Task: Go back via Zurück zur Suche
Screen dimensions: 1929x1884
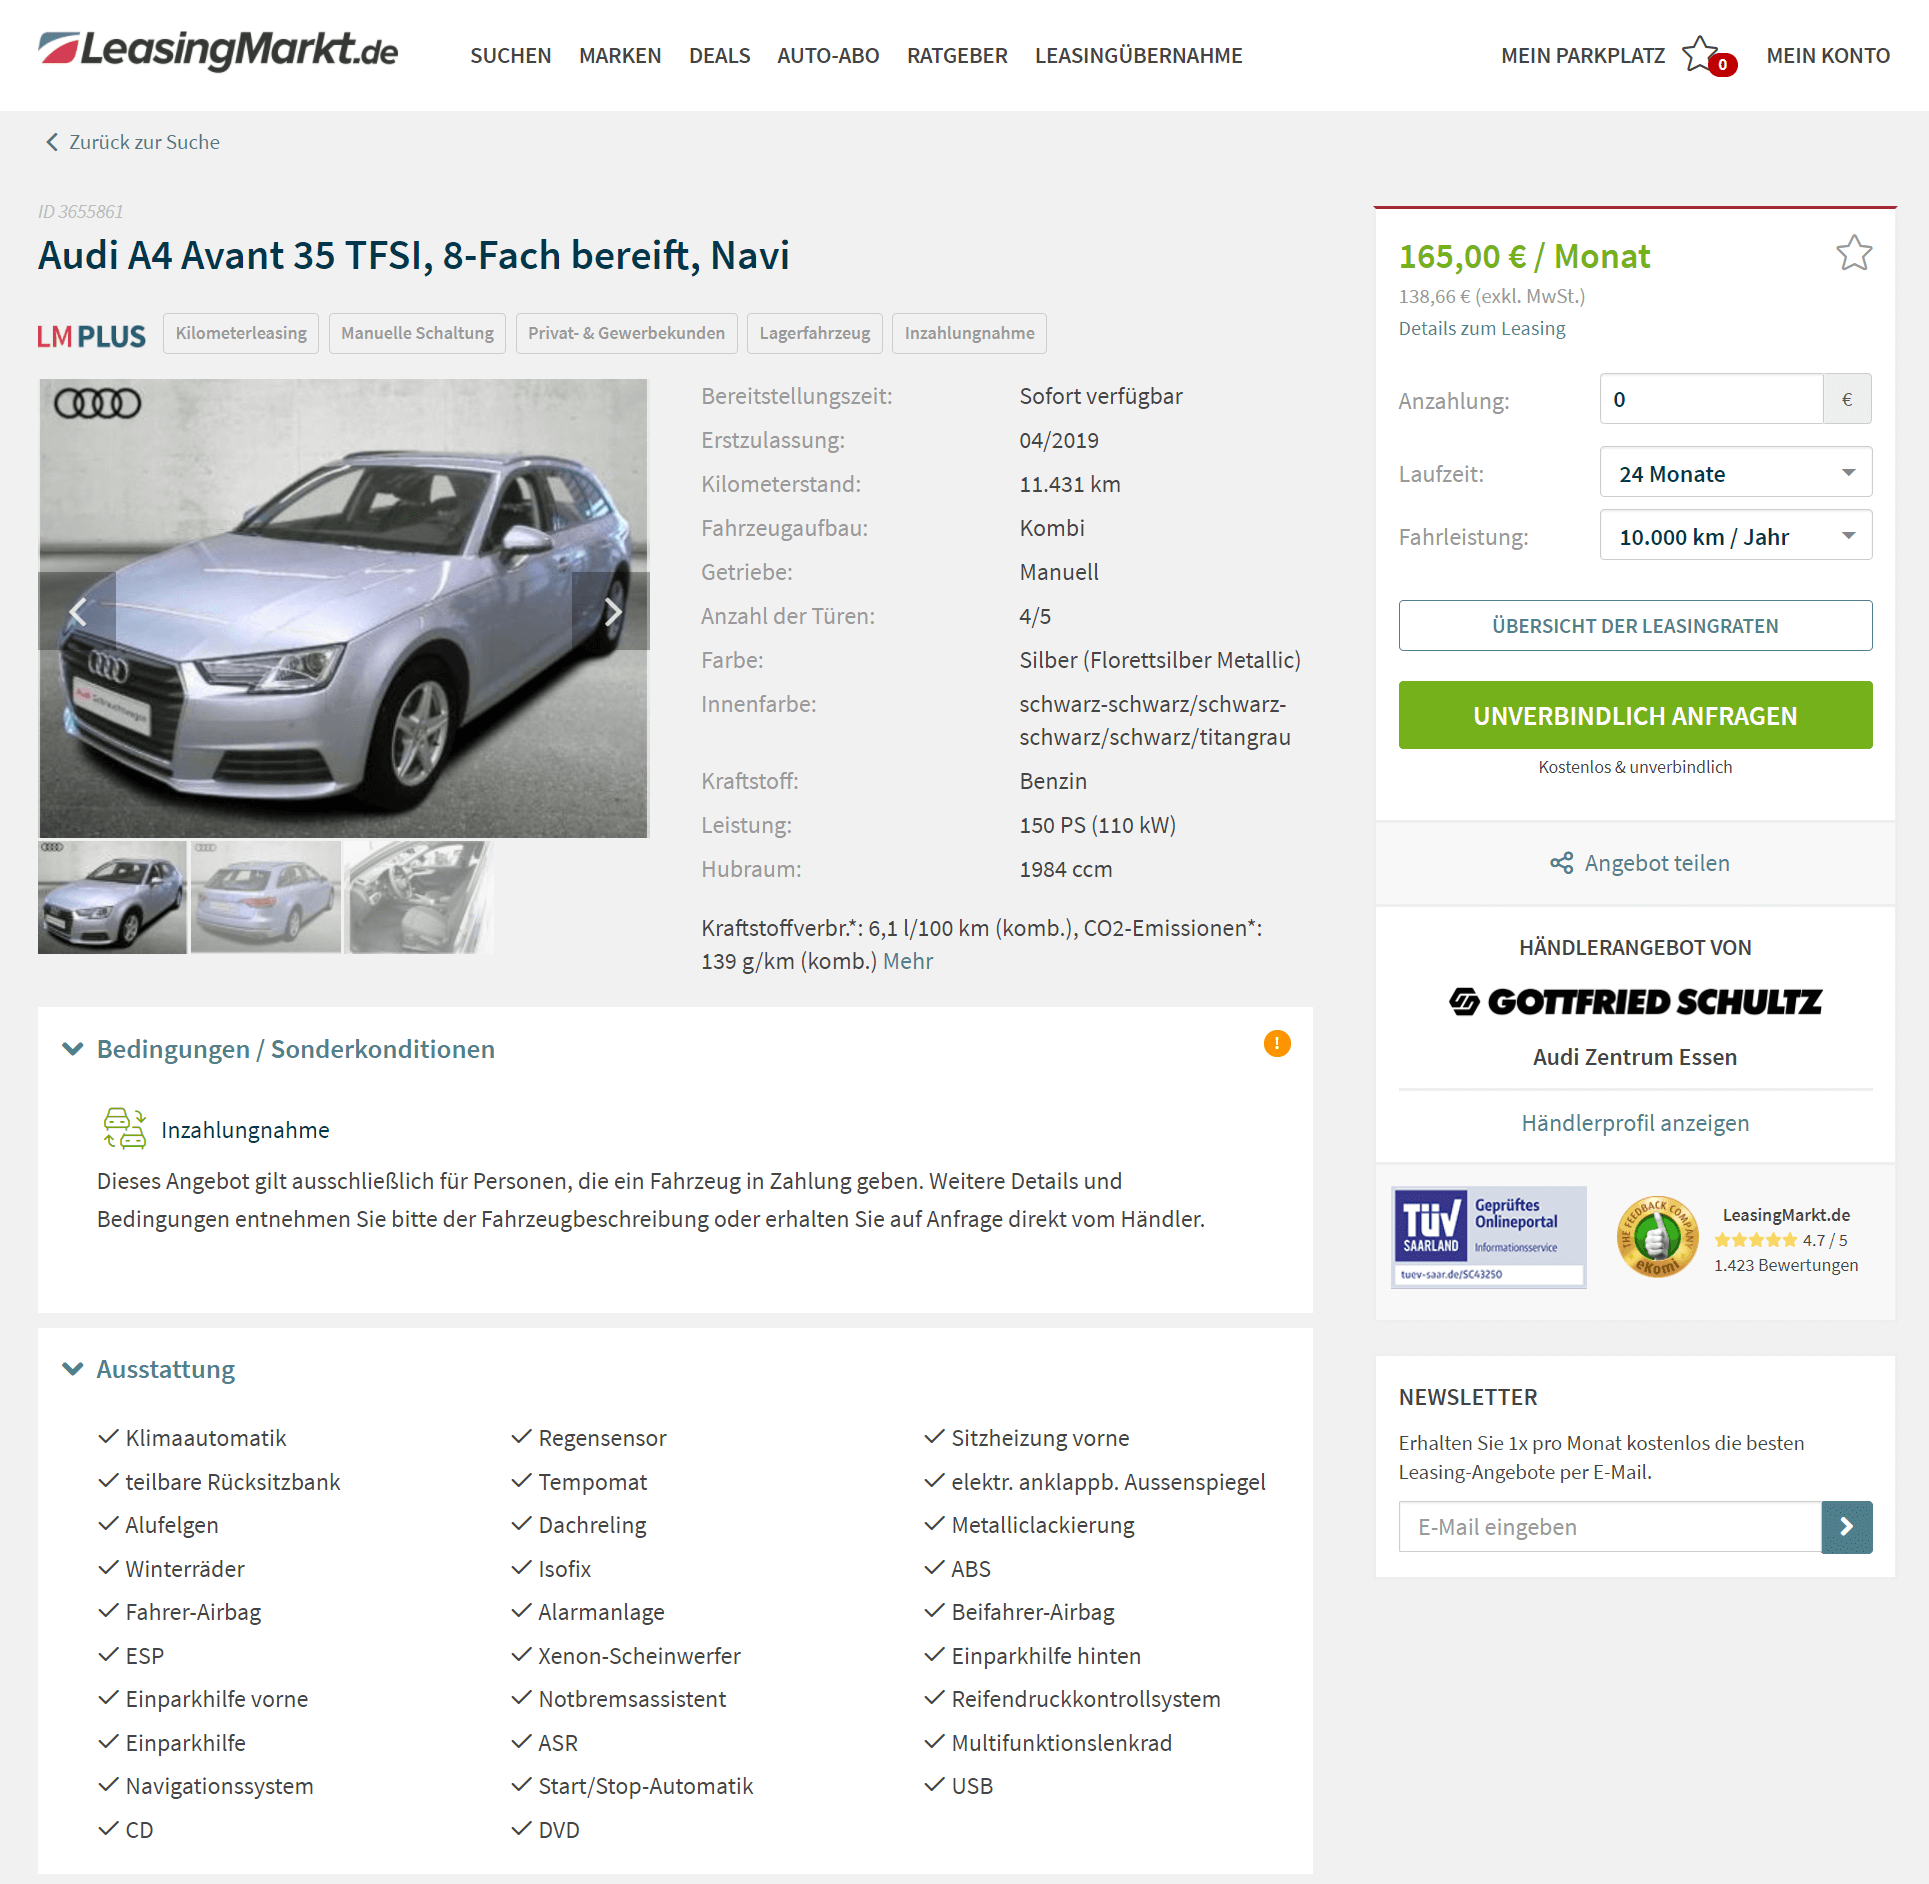Action: (133, 142)
